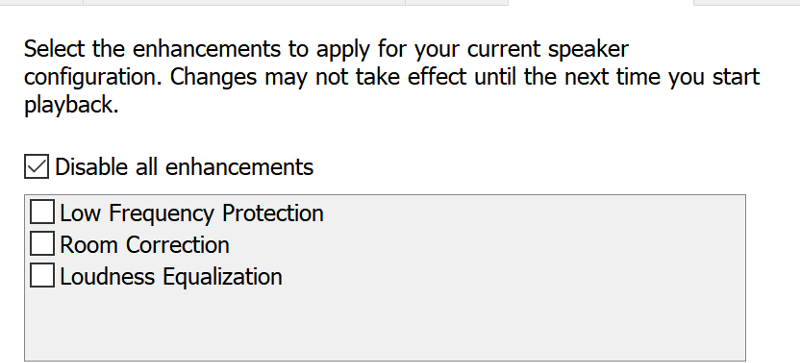Screen dimensions: 800x363
Task: Click blank list area below Loudness Equalization
Action: 385,325
